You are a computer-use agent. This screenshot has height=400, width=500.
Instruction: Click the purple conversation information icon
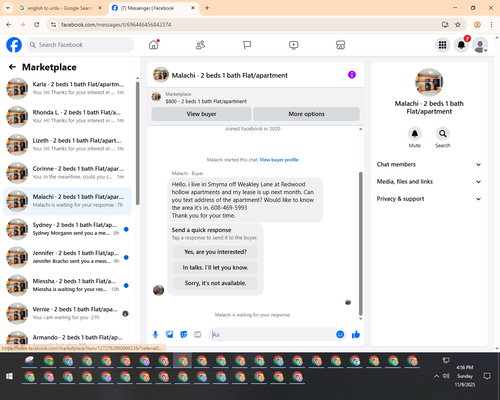click(x=352, y=75)
